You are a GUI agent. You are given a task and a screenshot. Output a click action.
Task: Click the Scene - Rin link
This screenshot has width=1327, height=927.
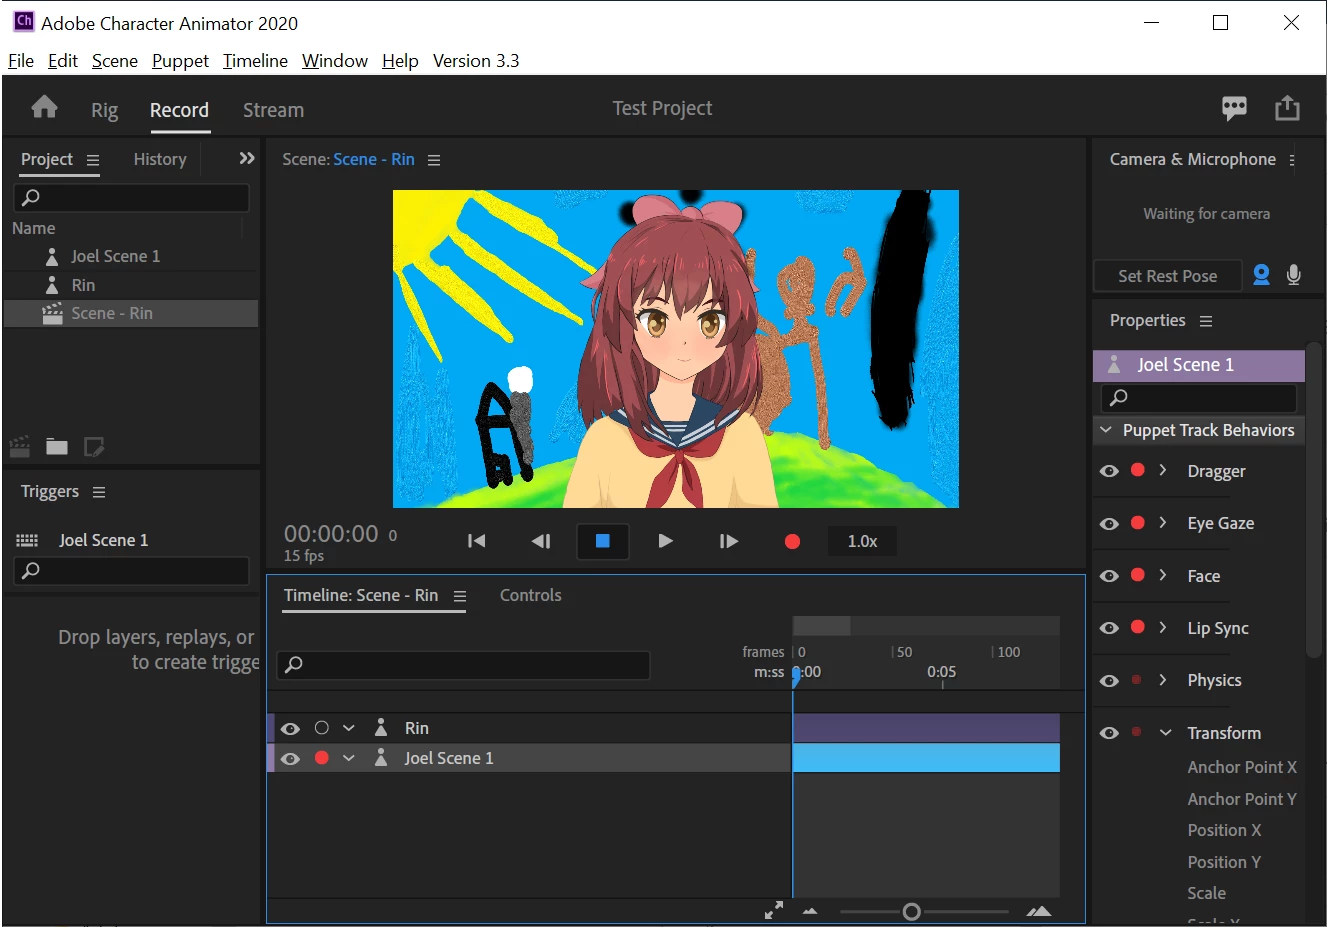(x=373, y=159)
